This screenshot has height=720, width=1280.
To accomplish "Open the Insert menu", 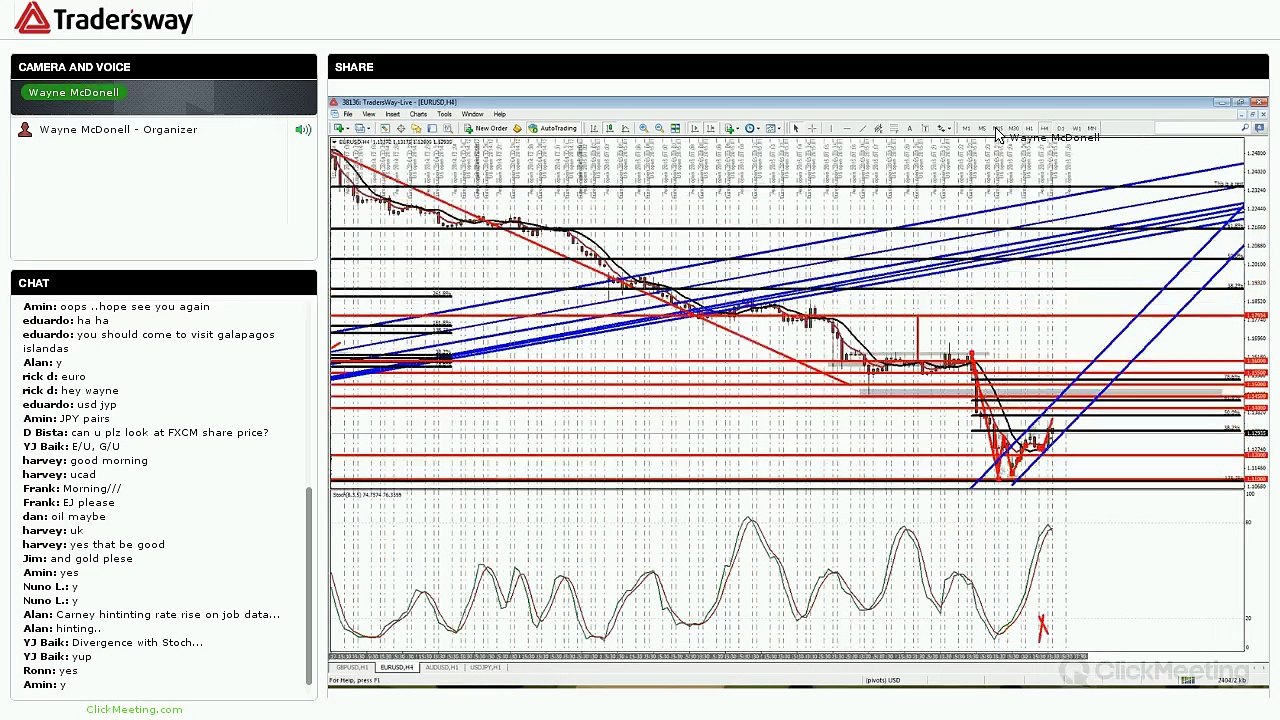I will [393, 114].
